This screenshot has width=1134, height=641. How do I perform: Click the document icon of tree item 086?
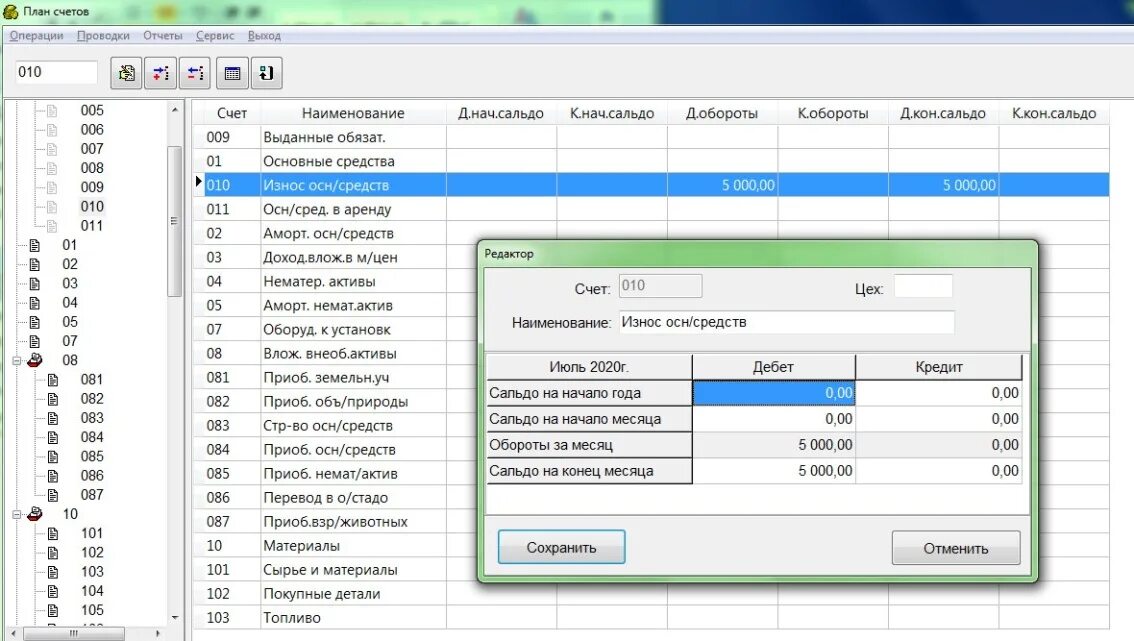coord(53,475)
